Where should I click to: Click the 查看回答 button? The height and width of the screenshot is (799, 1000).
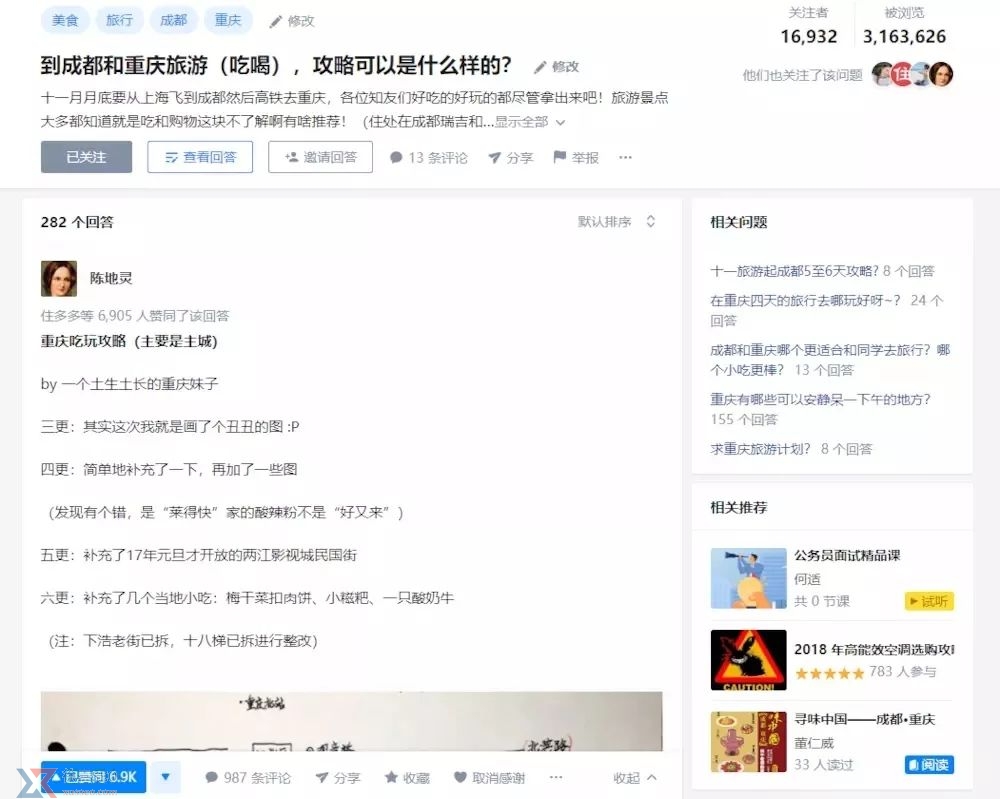[x=200, y=157]
